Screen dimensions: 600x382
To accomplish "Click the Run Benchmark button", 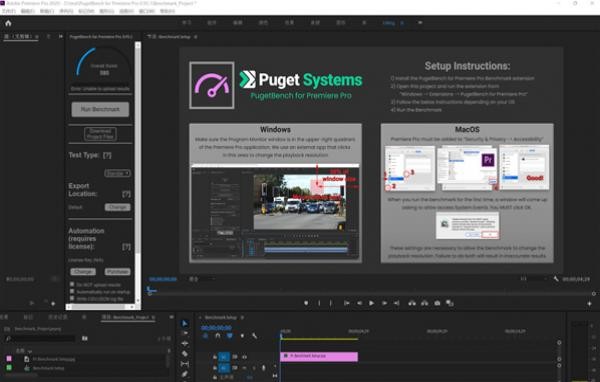I will tap(100, 109).
